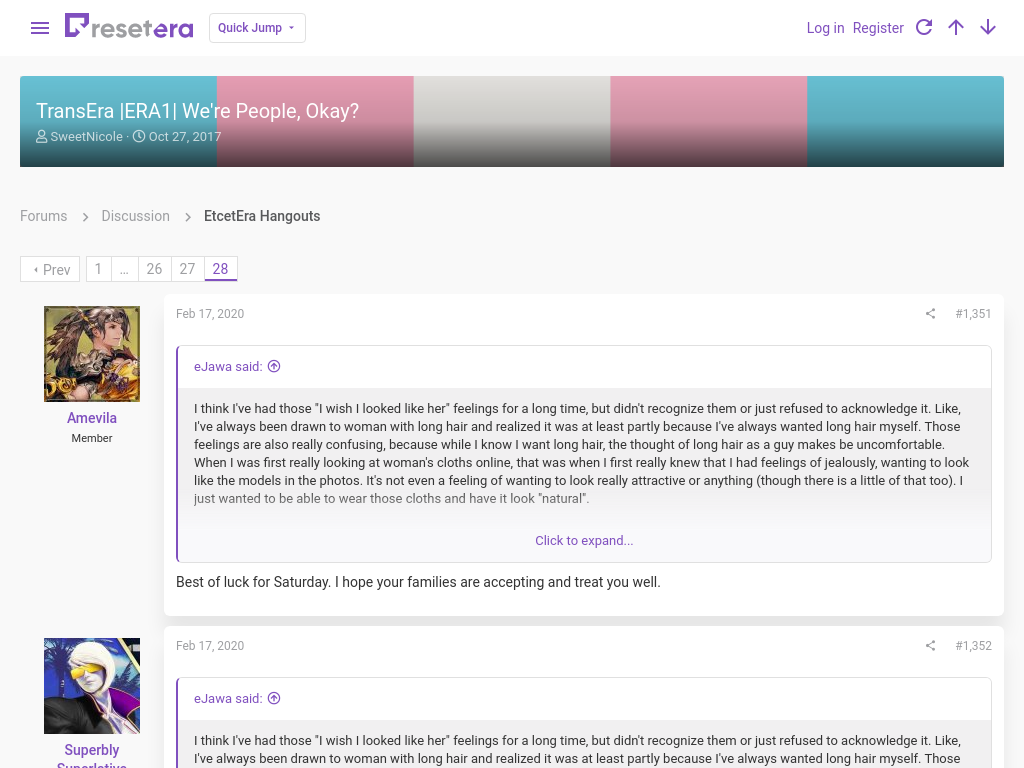
Task: Click the Oct 27, 2017 thread date
Action: point(185,136)
